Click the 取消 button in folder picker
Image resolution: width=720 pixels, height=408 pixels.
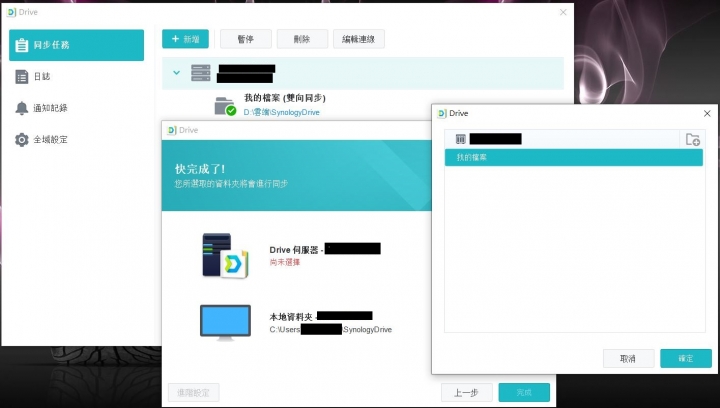coord(628,358)
